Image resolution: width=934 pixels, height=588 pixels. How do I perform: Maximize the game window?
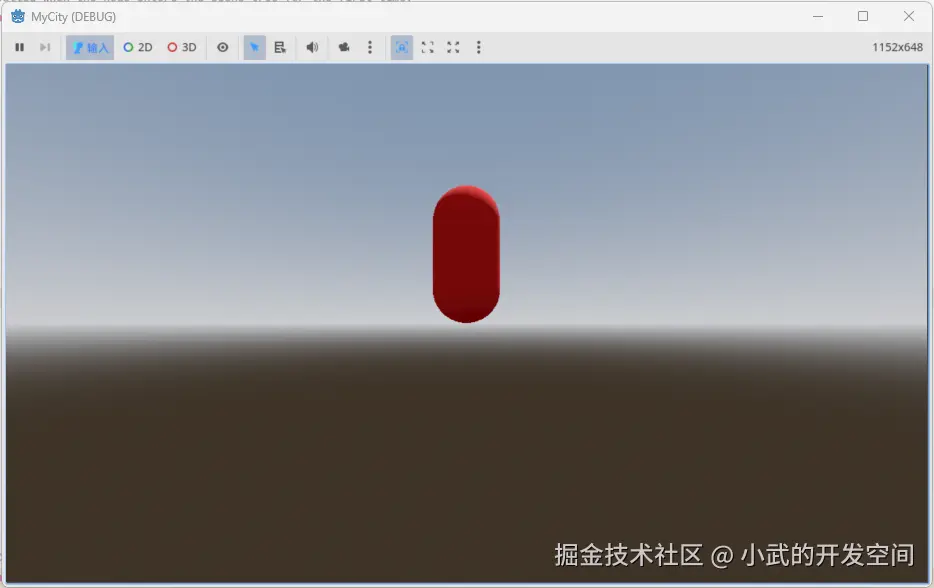click(x=863, y=16)
